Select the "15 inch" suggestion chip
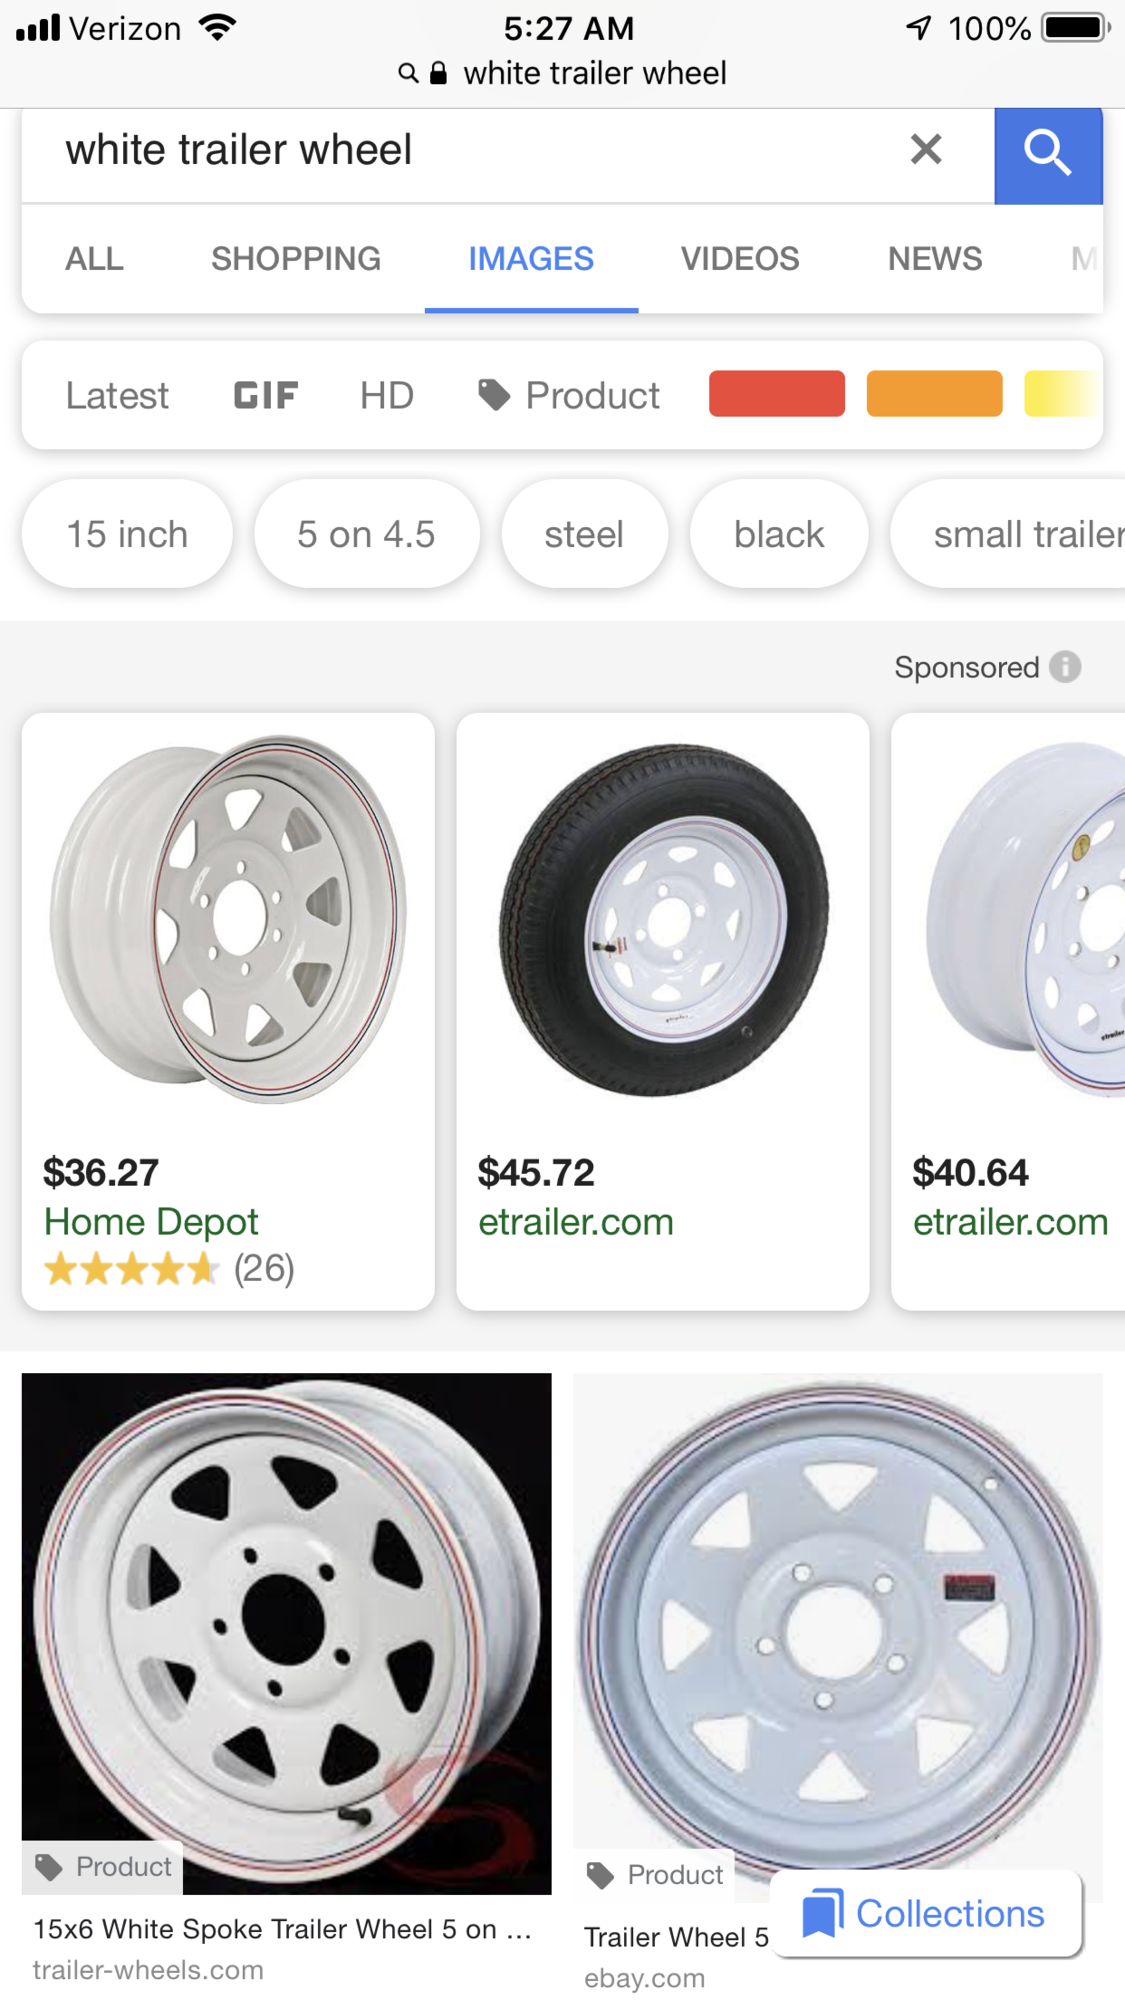Screen dimensions: 1125x2000 pos(127,534)
